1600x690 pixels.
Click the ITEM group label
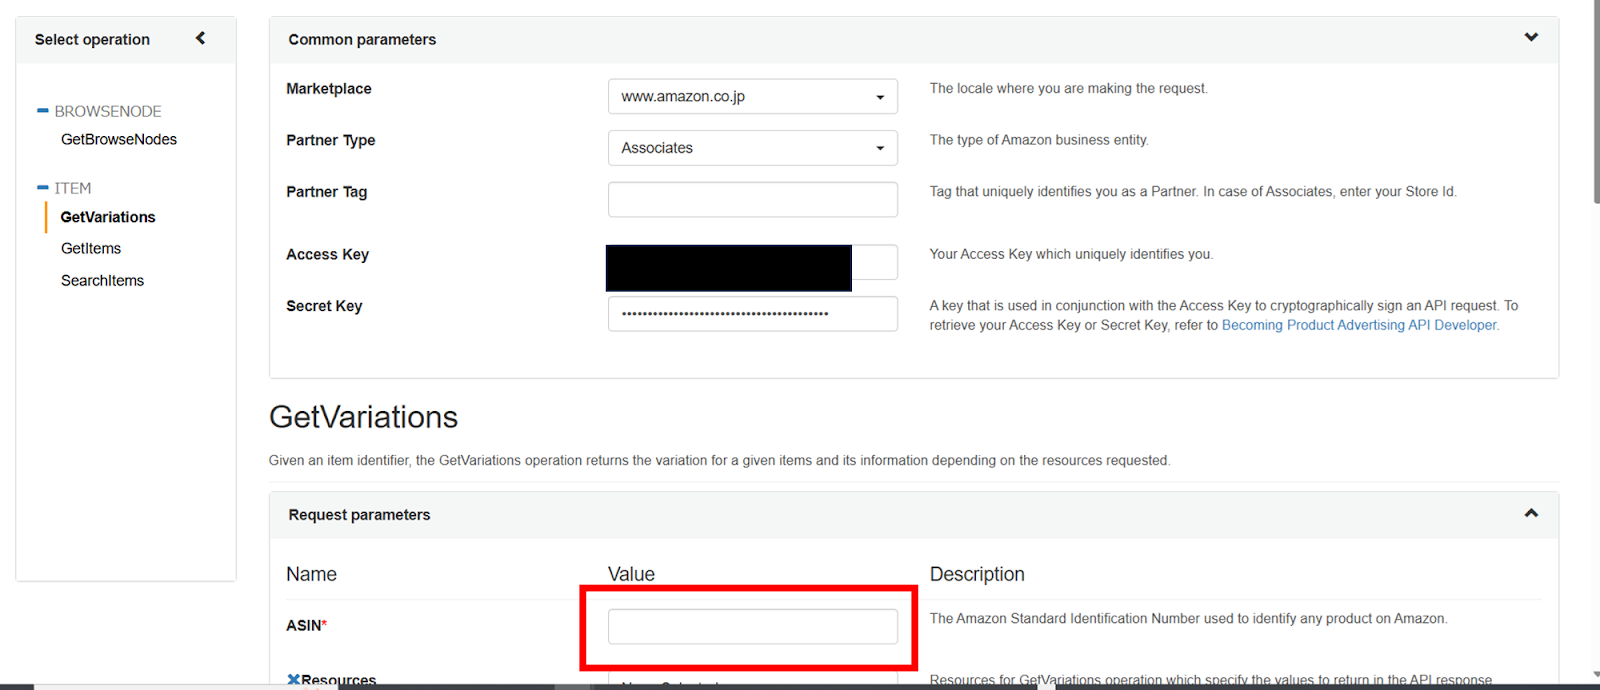(x=73, y=188)
